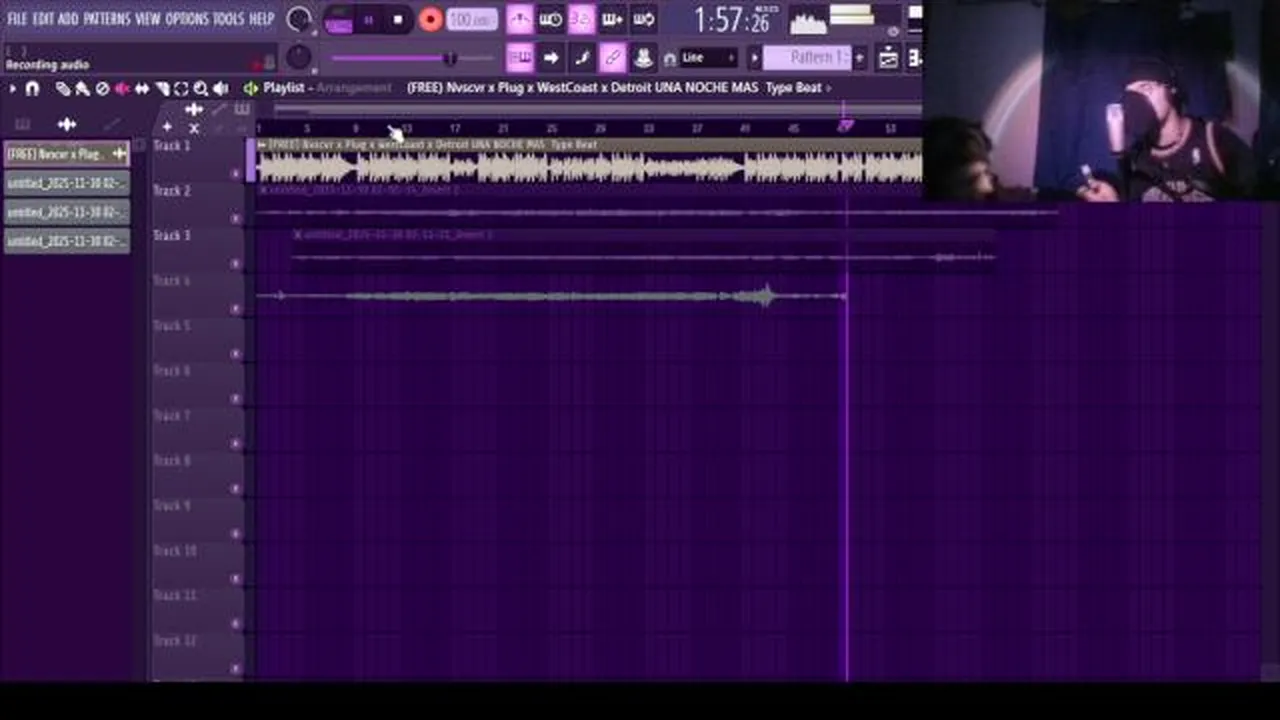Show audio clips in the picker panel
Screen dimensions: 1280x720
67,124
